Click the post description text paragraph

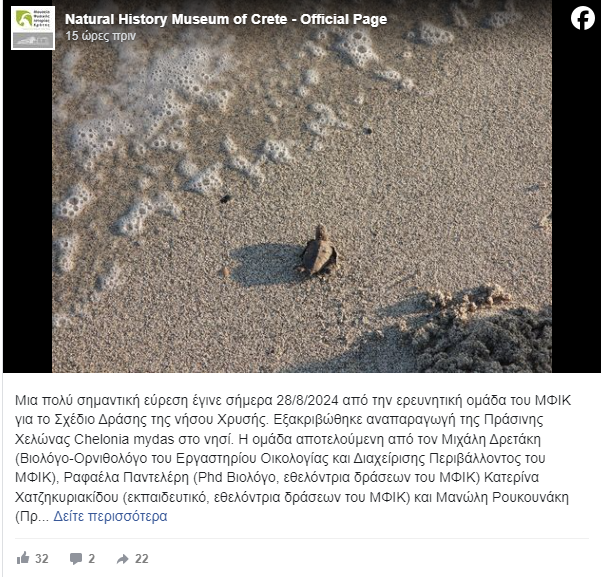293,458
